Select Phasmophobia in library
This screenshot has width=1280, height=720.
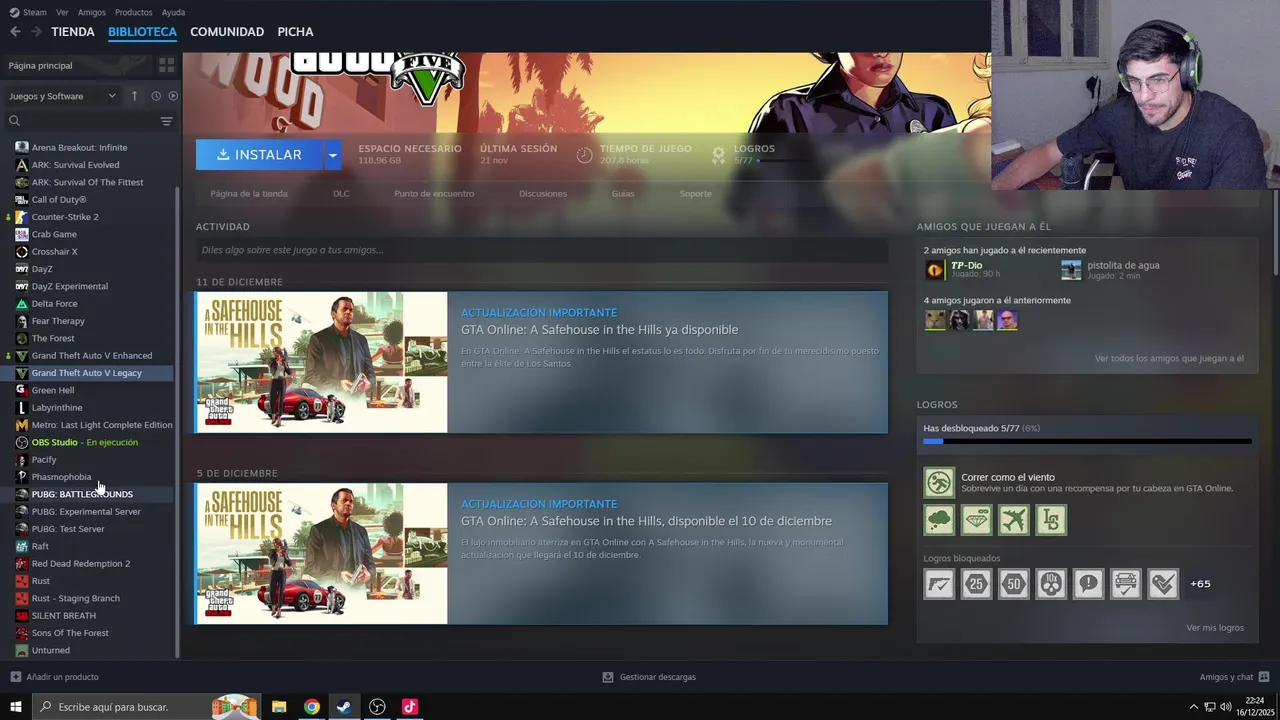coord(61,477)
